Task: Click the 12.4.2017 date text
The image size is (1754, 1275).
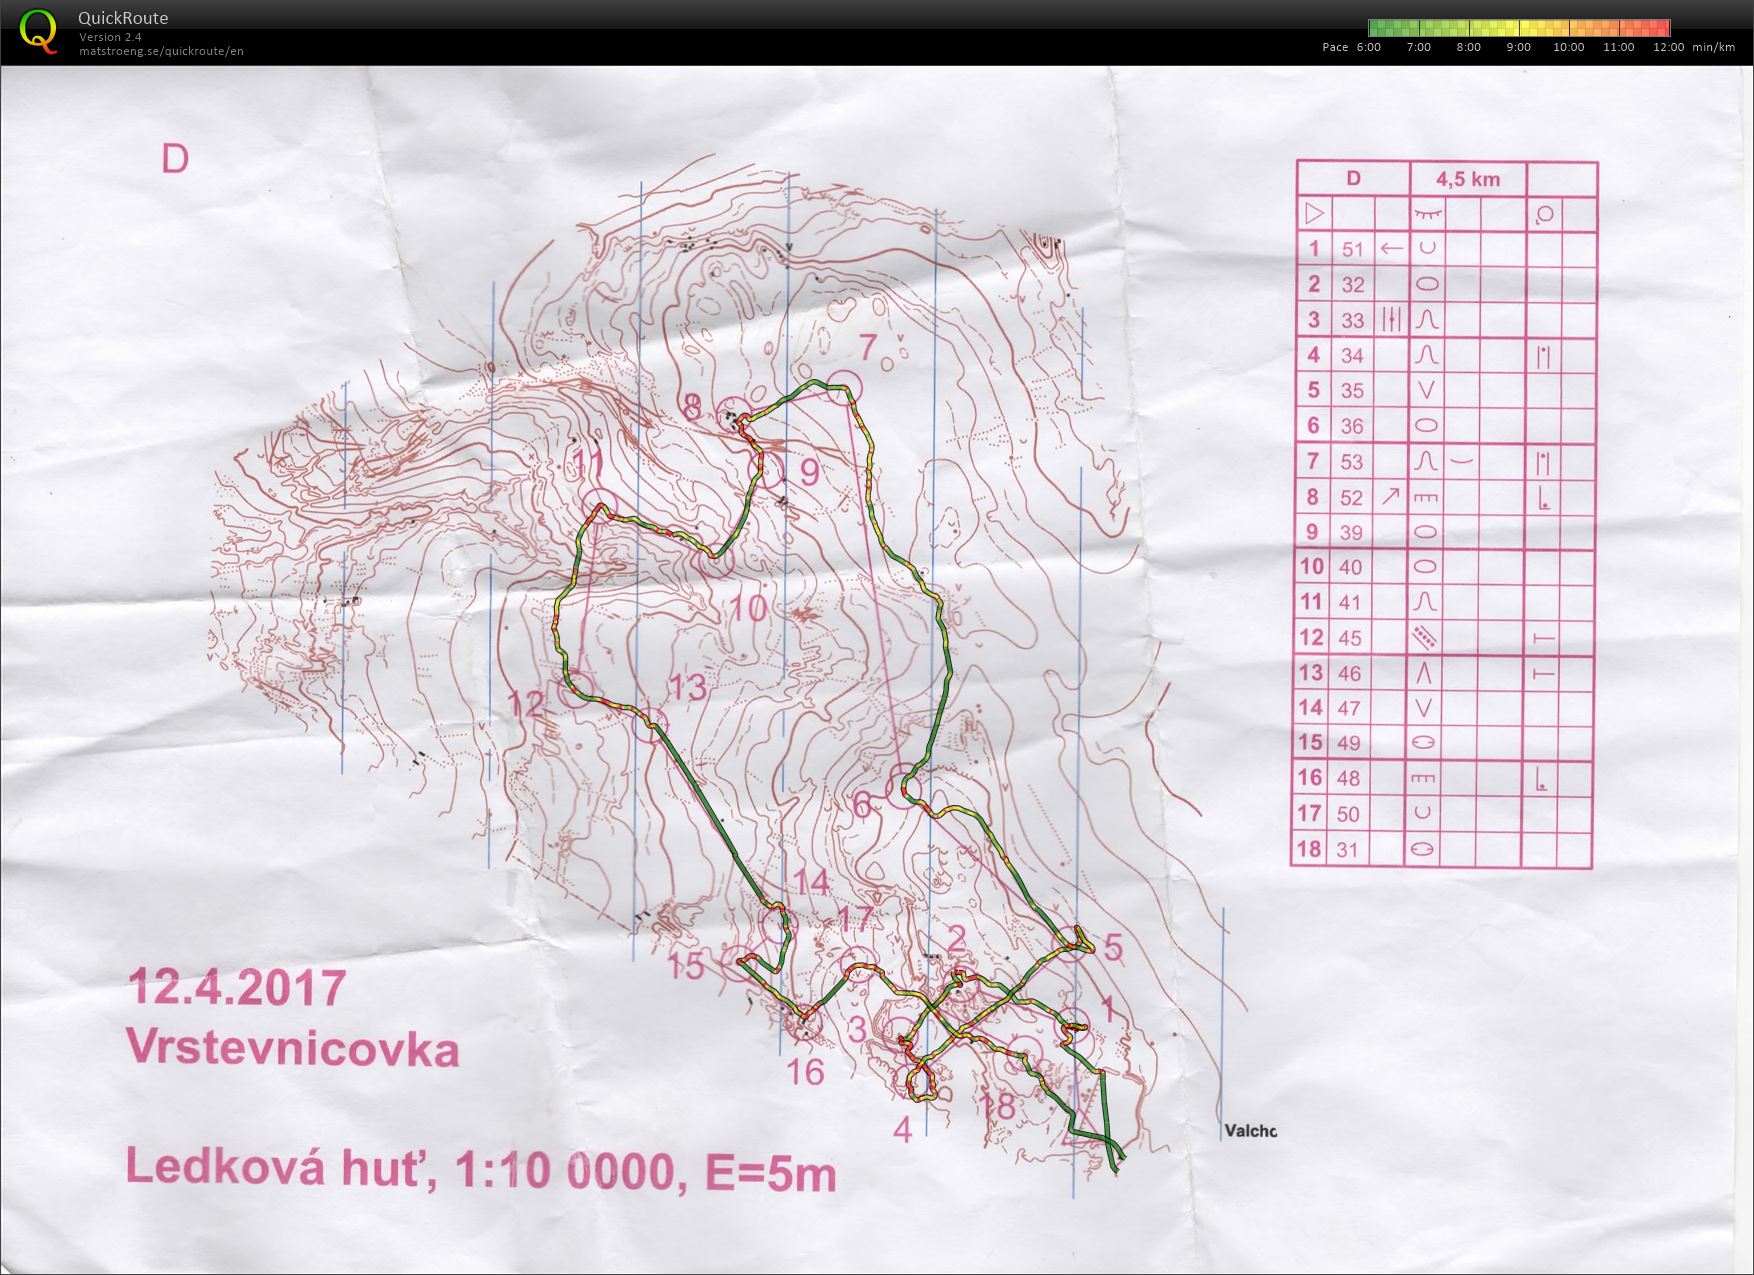Action: coord(237,987)
